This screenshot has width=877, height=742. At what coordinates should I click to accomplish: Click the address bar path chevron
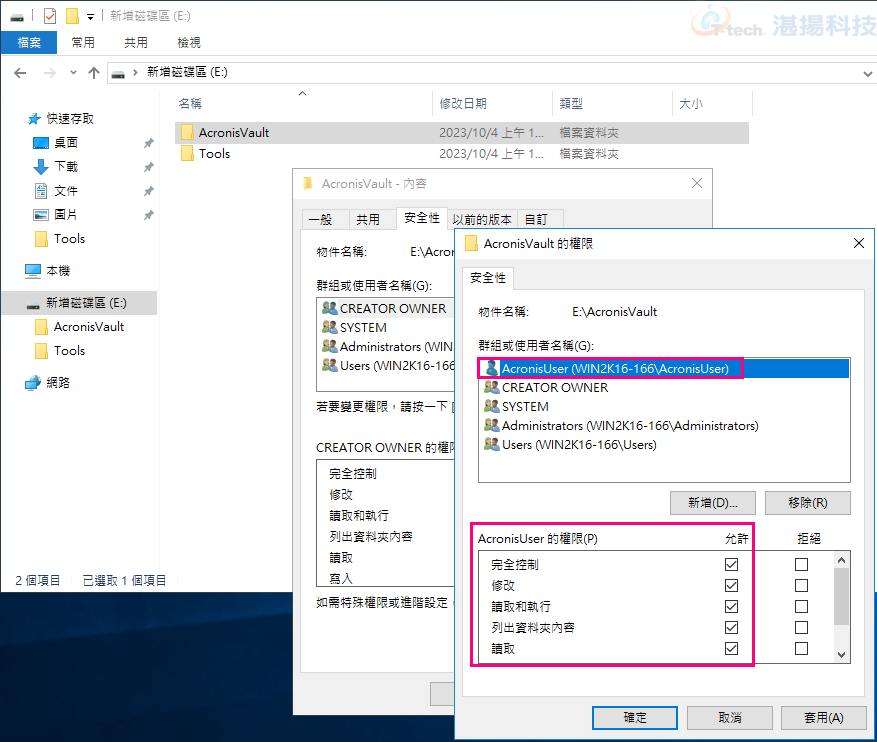click(135, 72)
